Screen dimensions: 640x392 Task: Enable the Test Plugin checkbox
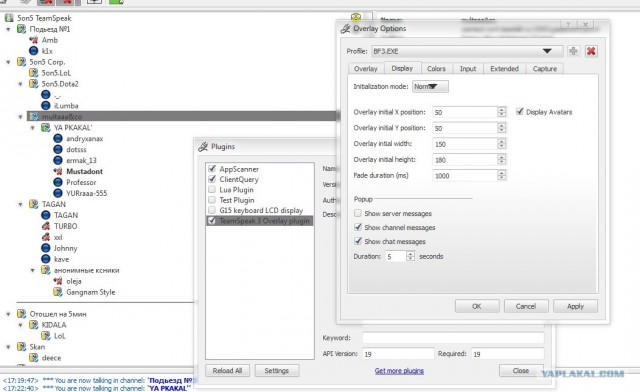(212, 200)
